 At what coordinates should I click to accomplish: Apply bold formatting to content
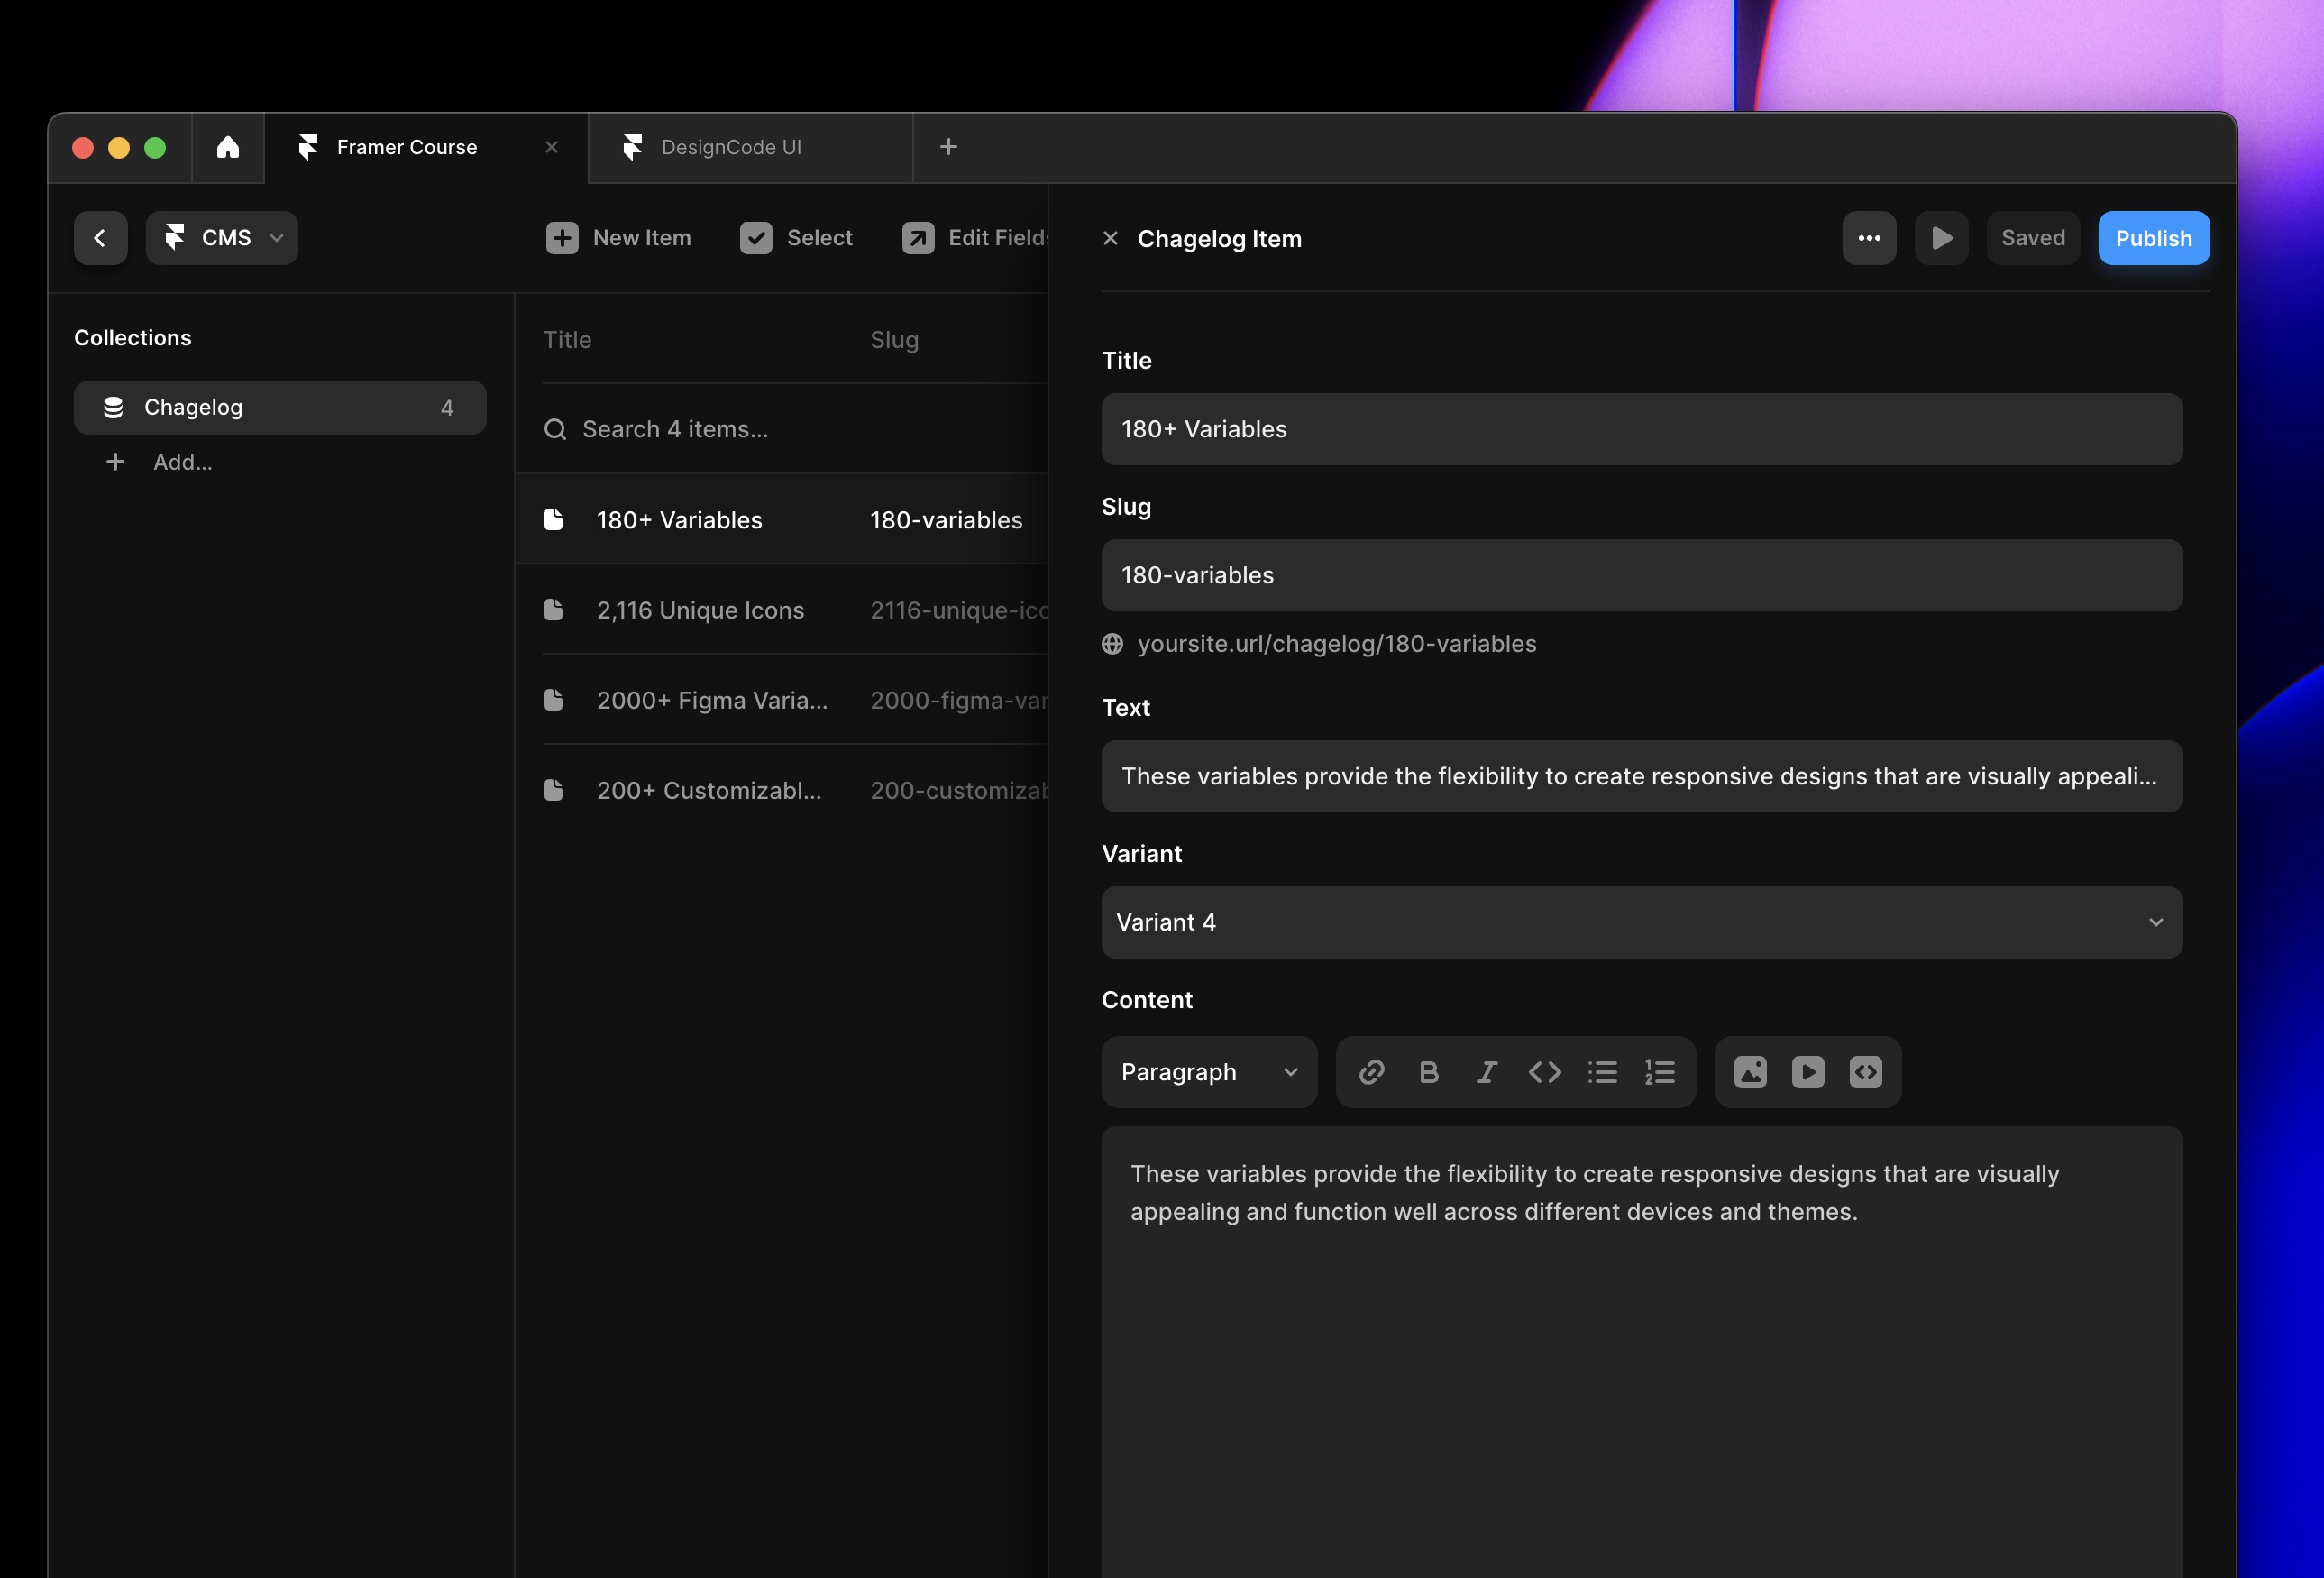point(1428,1072)
